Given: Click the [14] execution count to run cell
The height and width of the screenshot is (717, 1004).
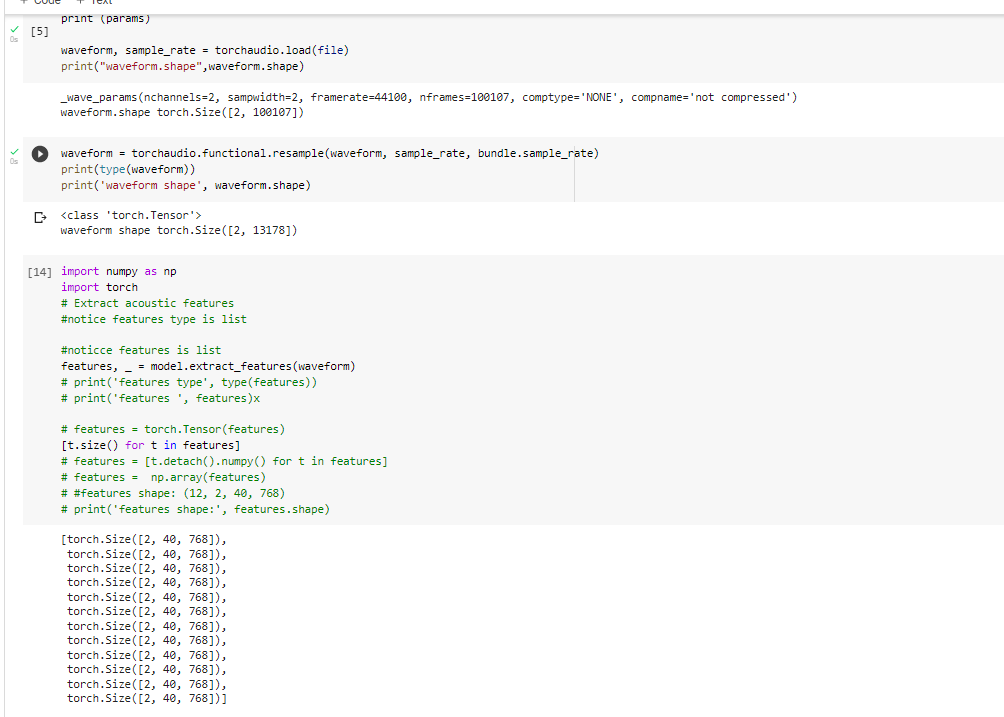Looking at the screenshot, I should (x=40, y=272).
